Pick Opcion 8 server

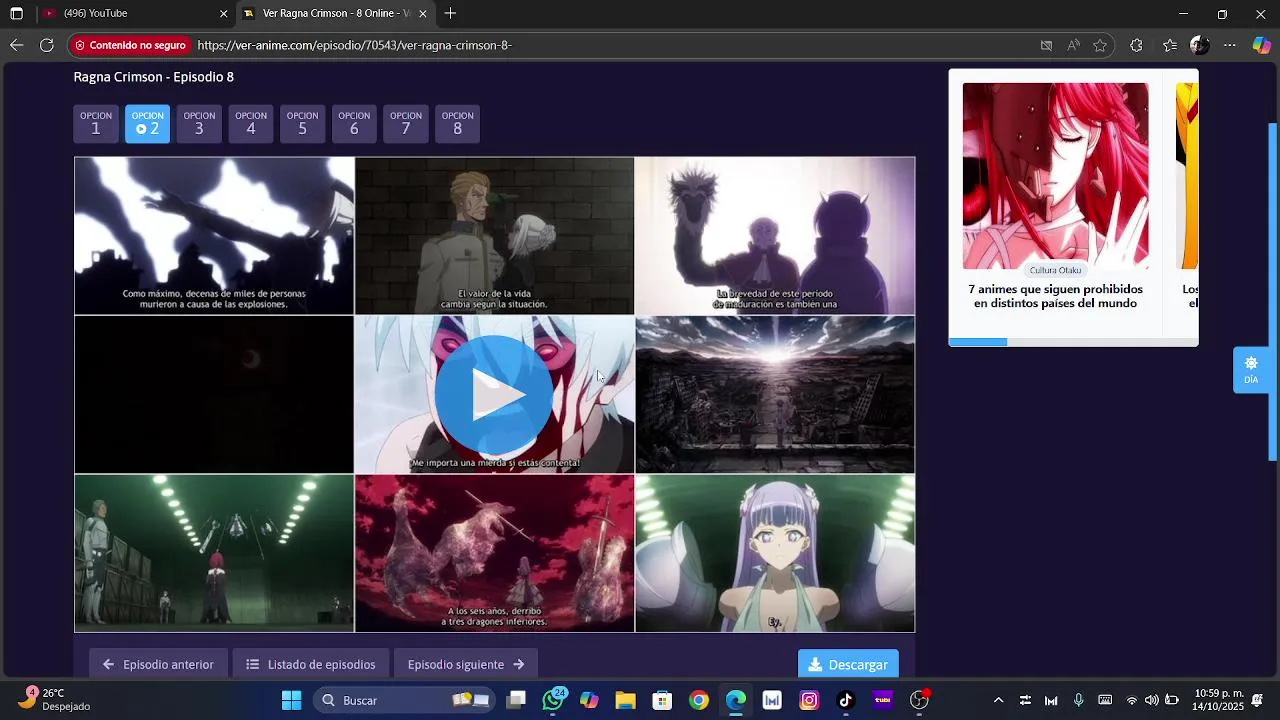[457, 124]
